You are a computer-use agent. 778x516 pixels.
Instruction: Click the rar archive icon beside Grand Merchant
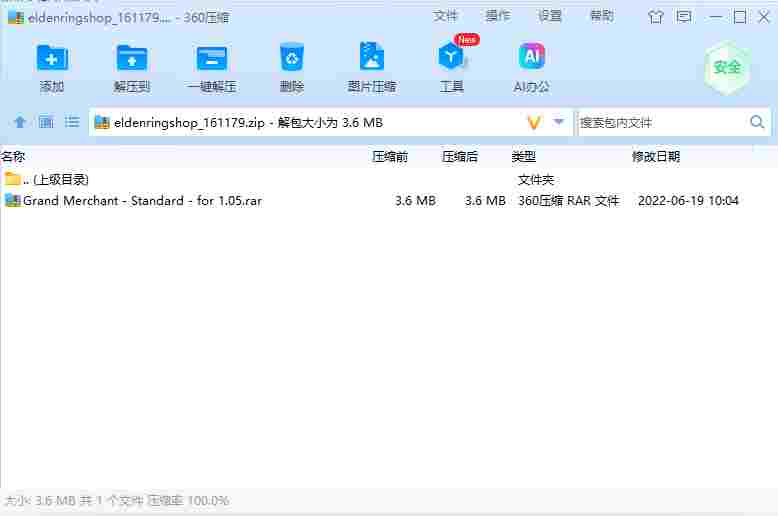(12, 200)
